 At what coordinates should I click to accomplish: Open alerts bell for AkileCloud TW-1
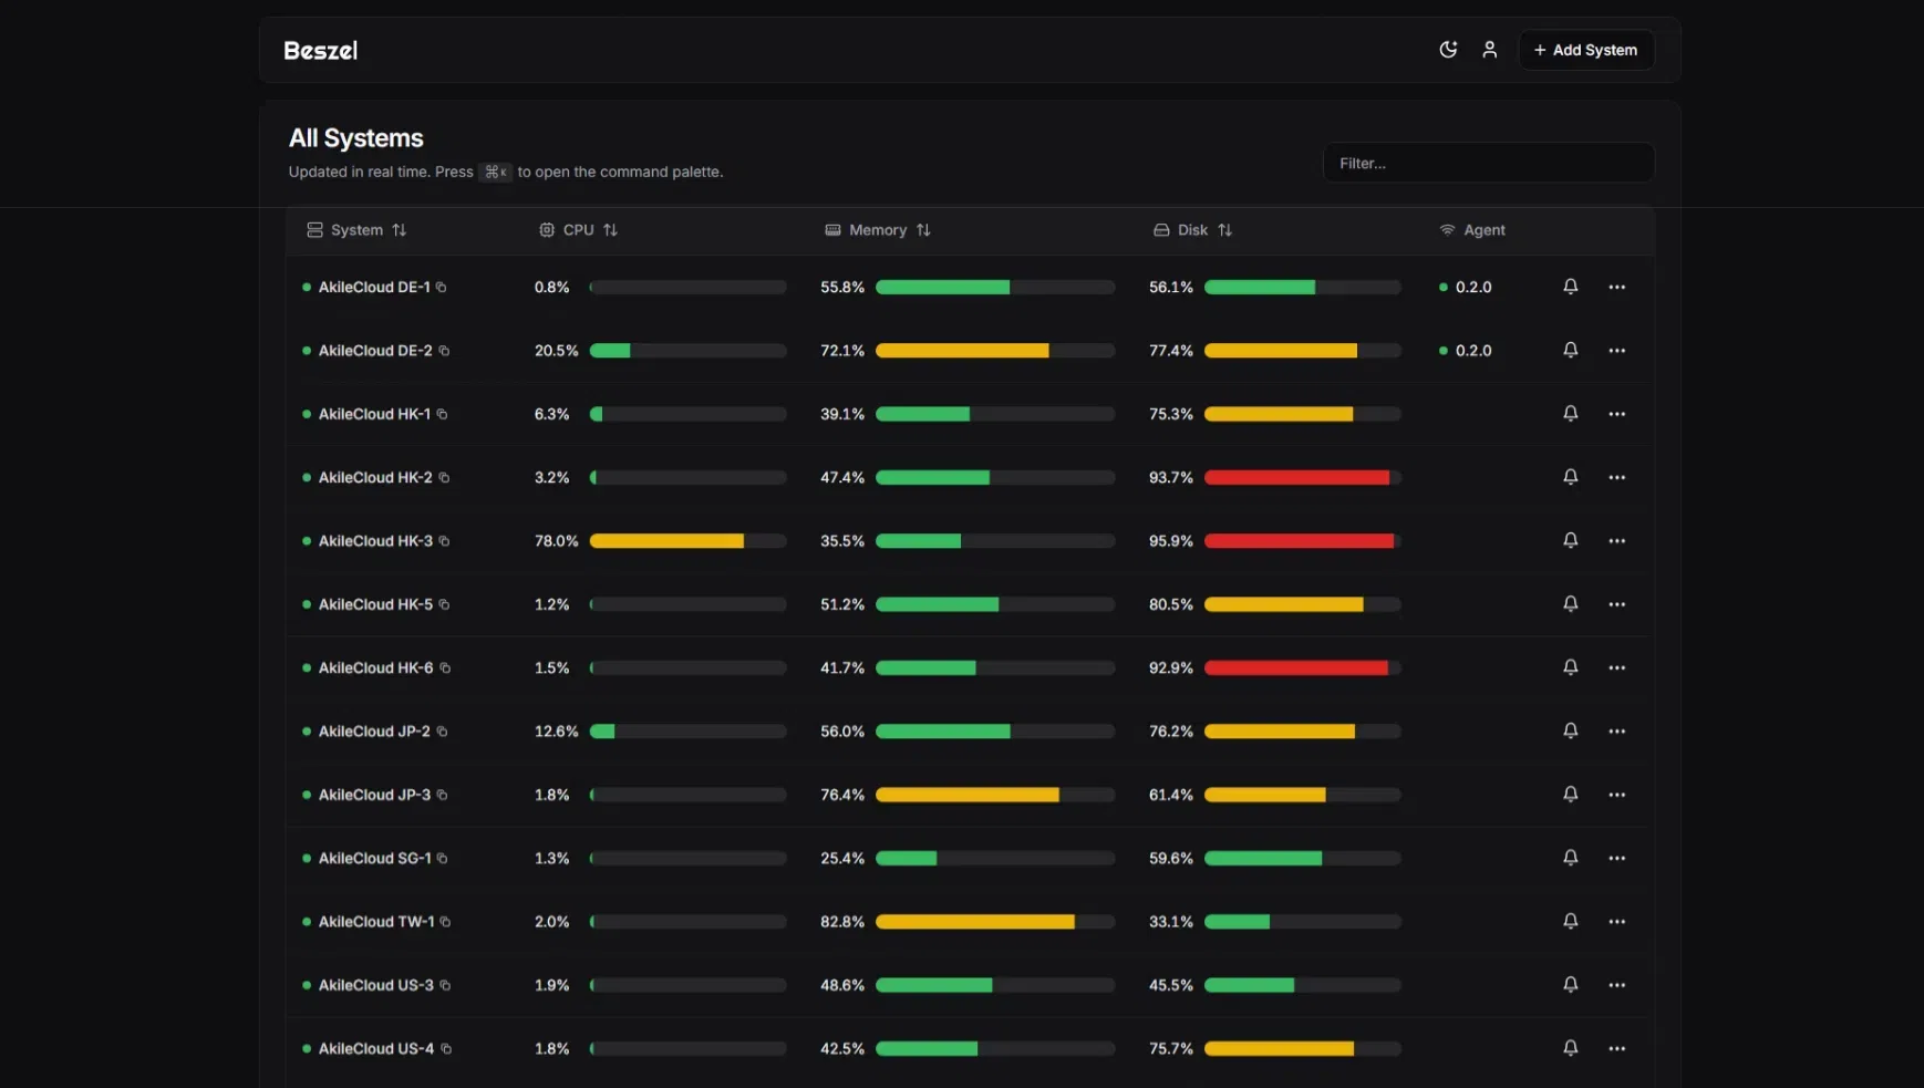click(1570, 922)
